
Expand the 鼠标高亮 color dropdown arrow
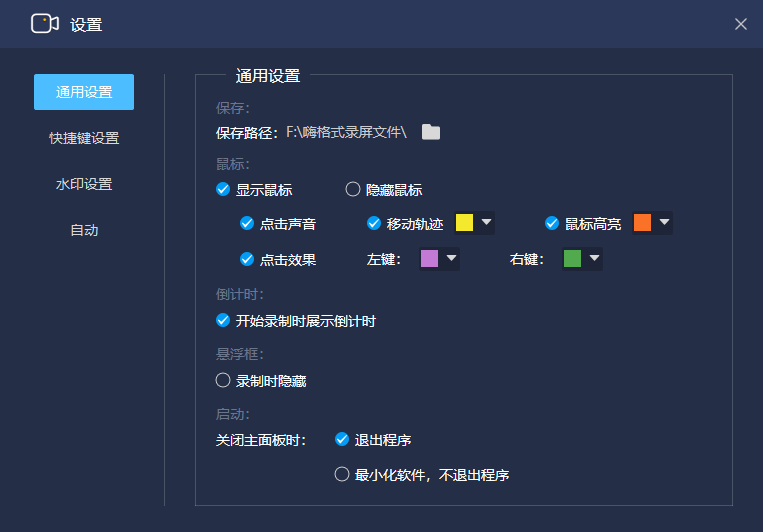click(x=664, y=222)
